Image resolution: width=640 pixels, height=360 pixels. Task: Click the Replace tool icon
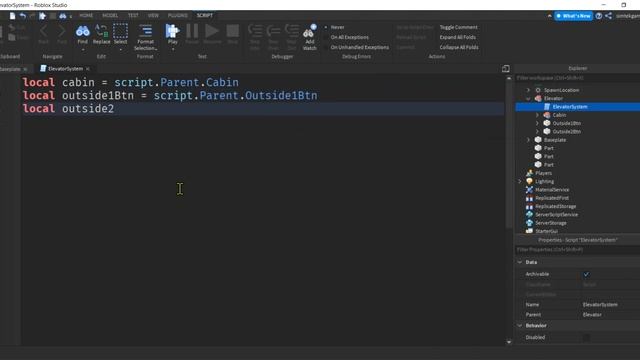tap(101, 31)
